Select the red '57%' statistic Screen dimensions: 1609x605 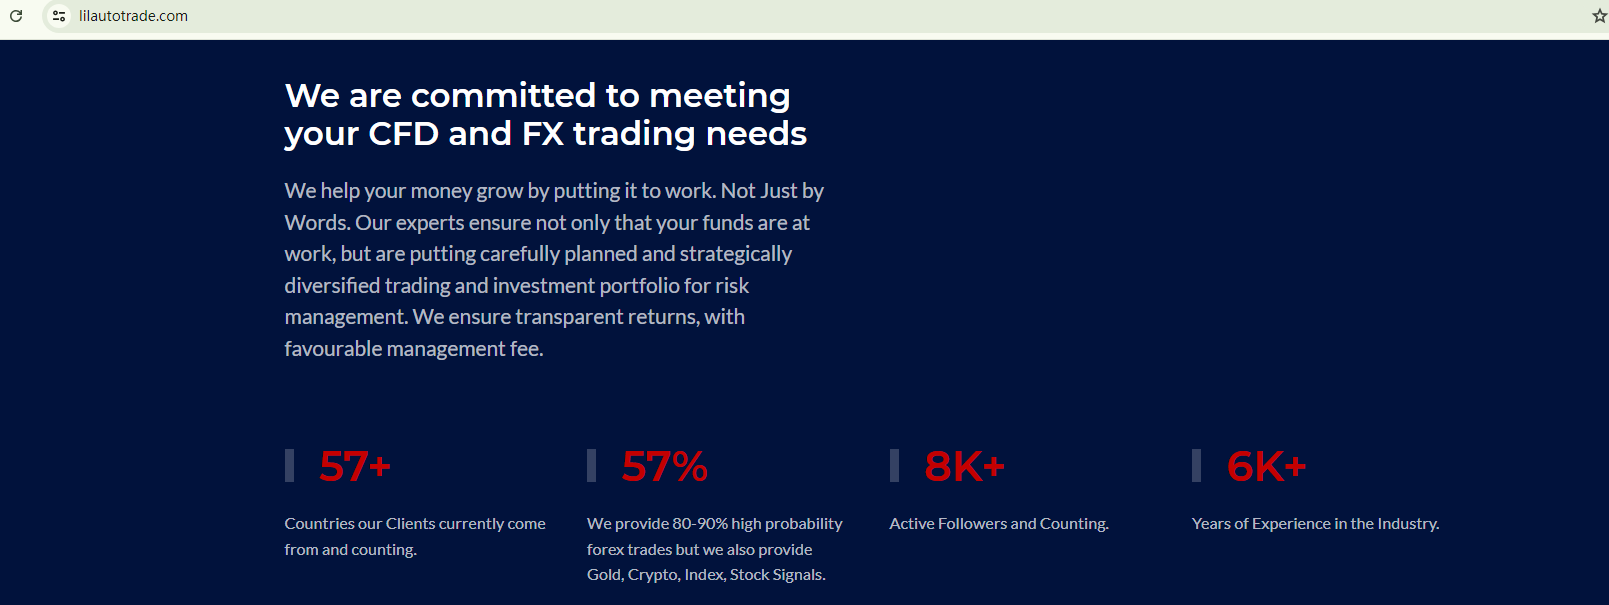point(664,467)
